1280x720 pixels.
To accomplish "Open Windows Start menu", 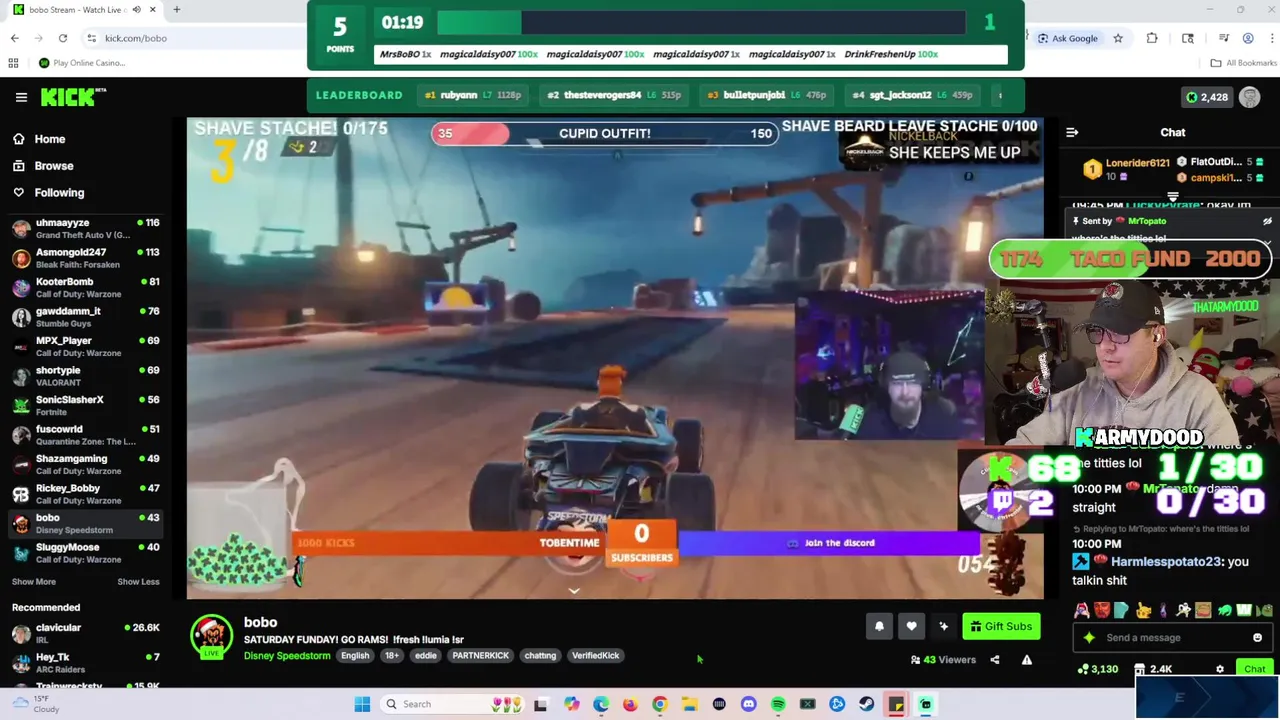I will click(362, 704).
